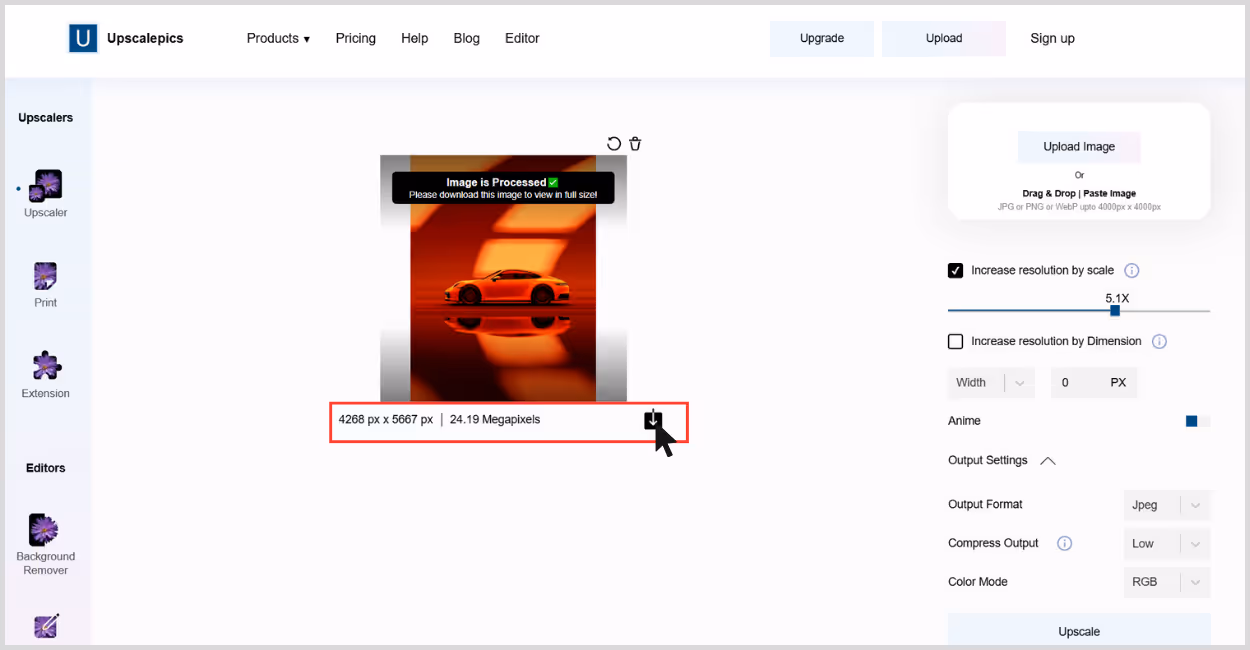The image size is (1250, 650).
Task: Check Increase resolution by Dimension
Action: tap(956, 342)
